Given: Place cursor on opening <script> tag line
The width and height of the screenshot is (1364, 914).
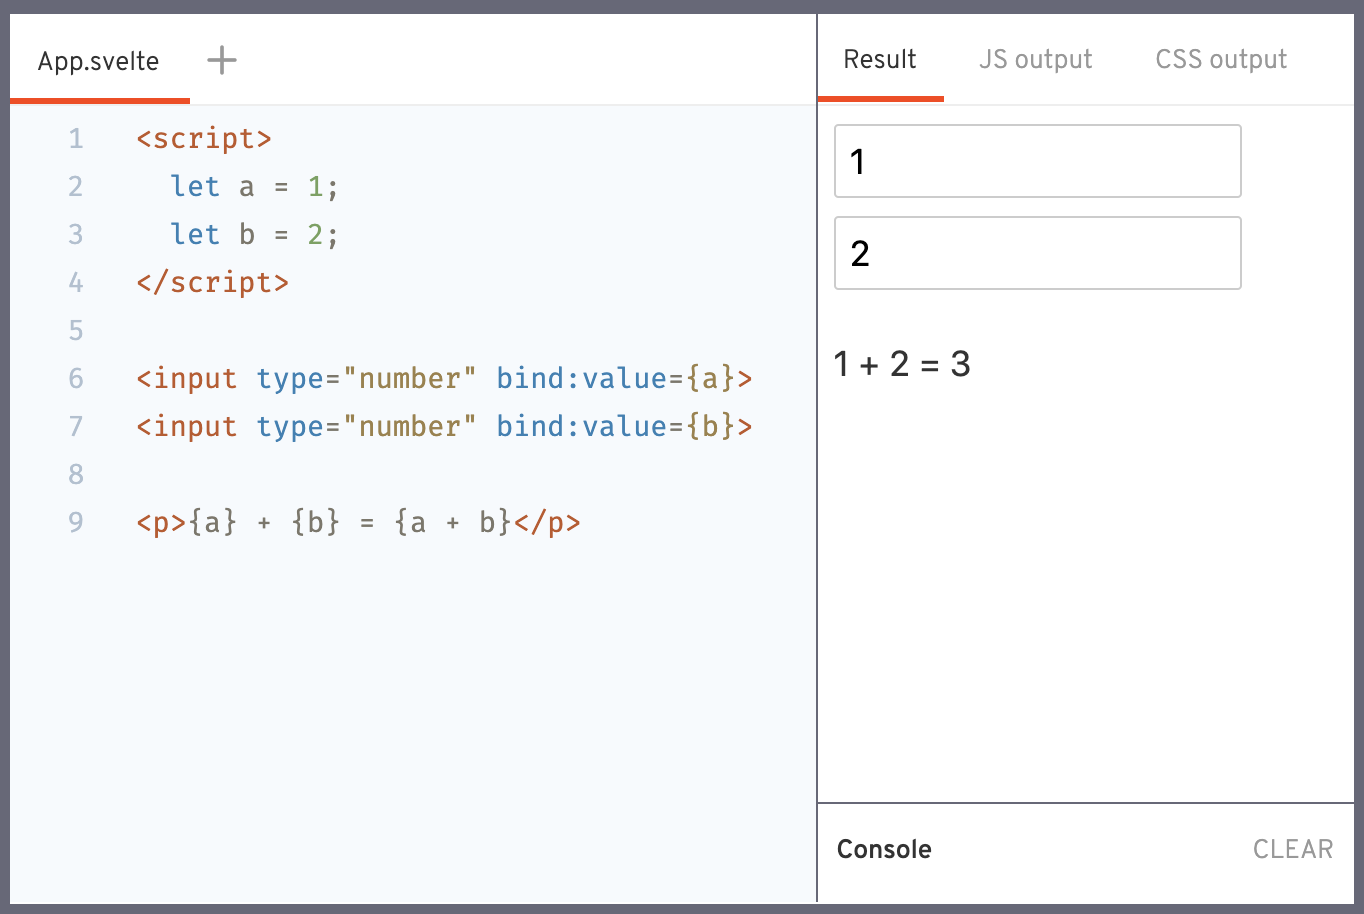Looking at the screenshot, I should [x=204, y=138].
